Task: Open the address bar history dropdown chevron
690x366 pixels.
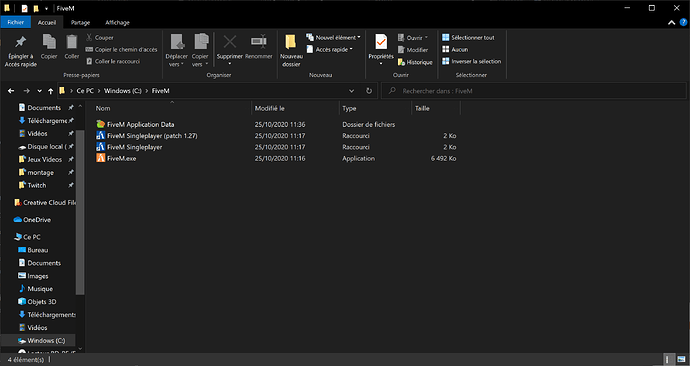Action: coord(352,91)
